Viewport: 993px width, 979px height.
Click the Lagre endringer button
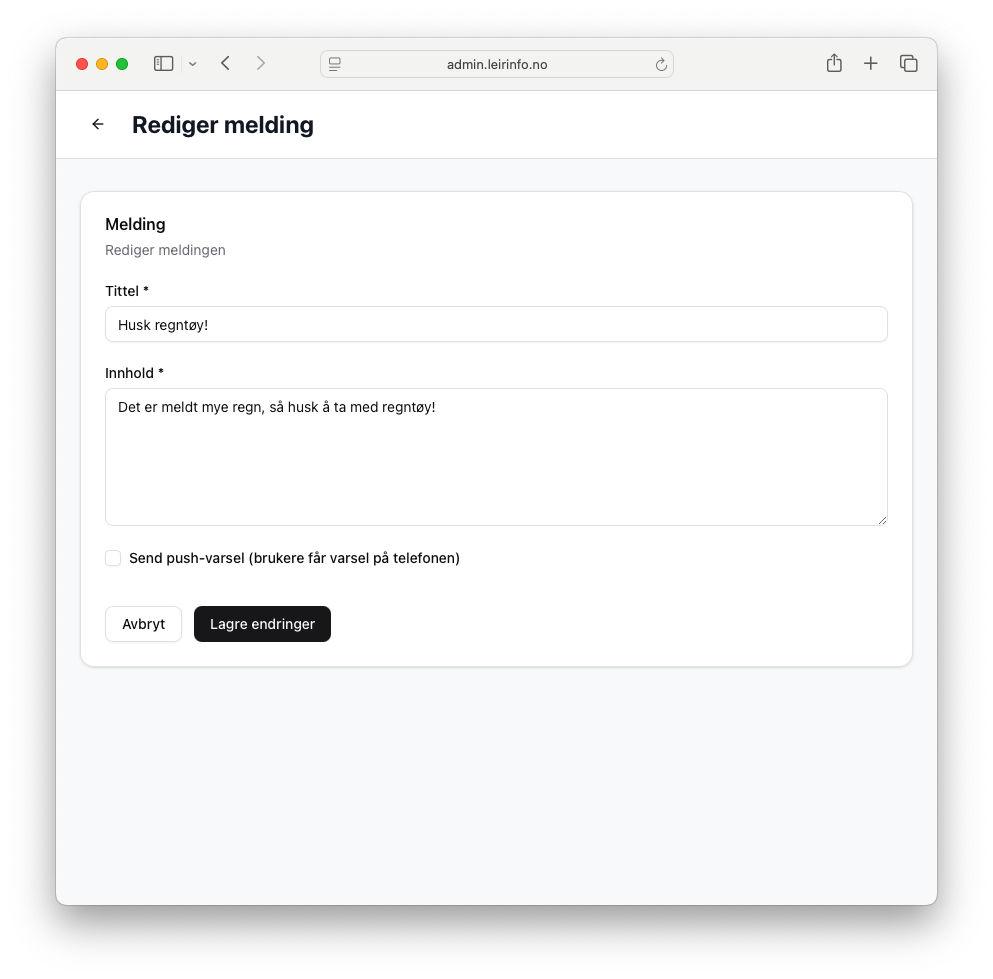point(262,624)
